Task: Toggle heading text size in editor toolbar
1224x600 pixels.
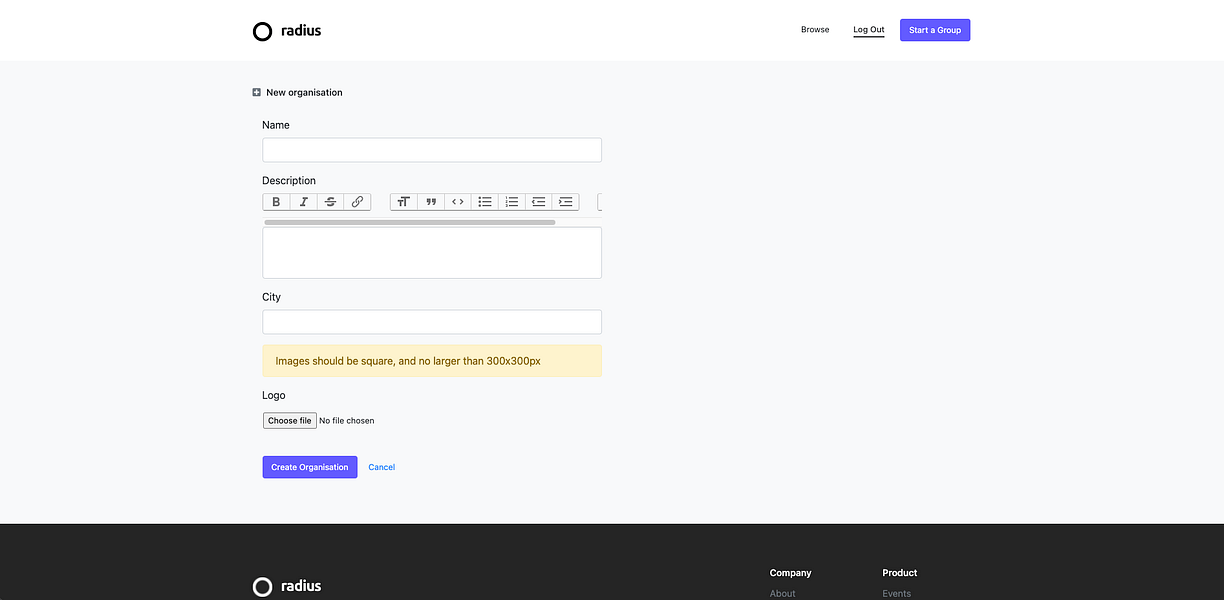Action: (404, 202)
